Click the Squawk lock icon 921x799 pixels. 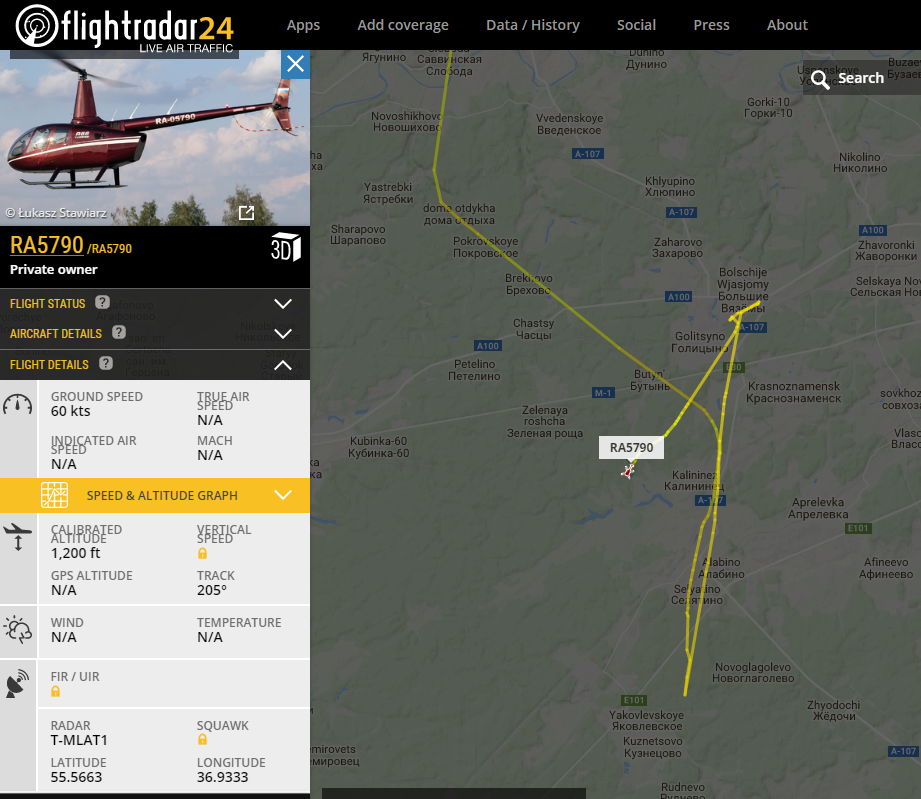point(202,739)
